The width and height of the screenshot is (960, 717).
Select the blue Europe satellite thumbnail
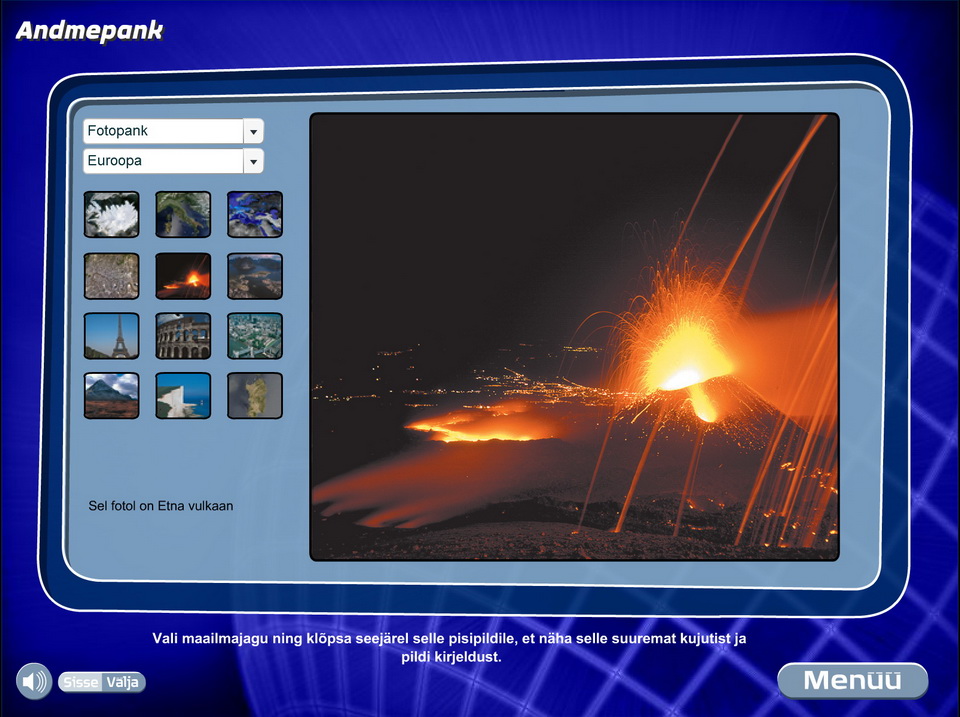255,214
